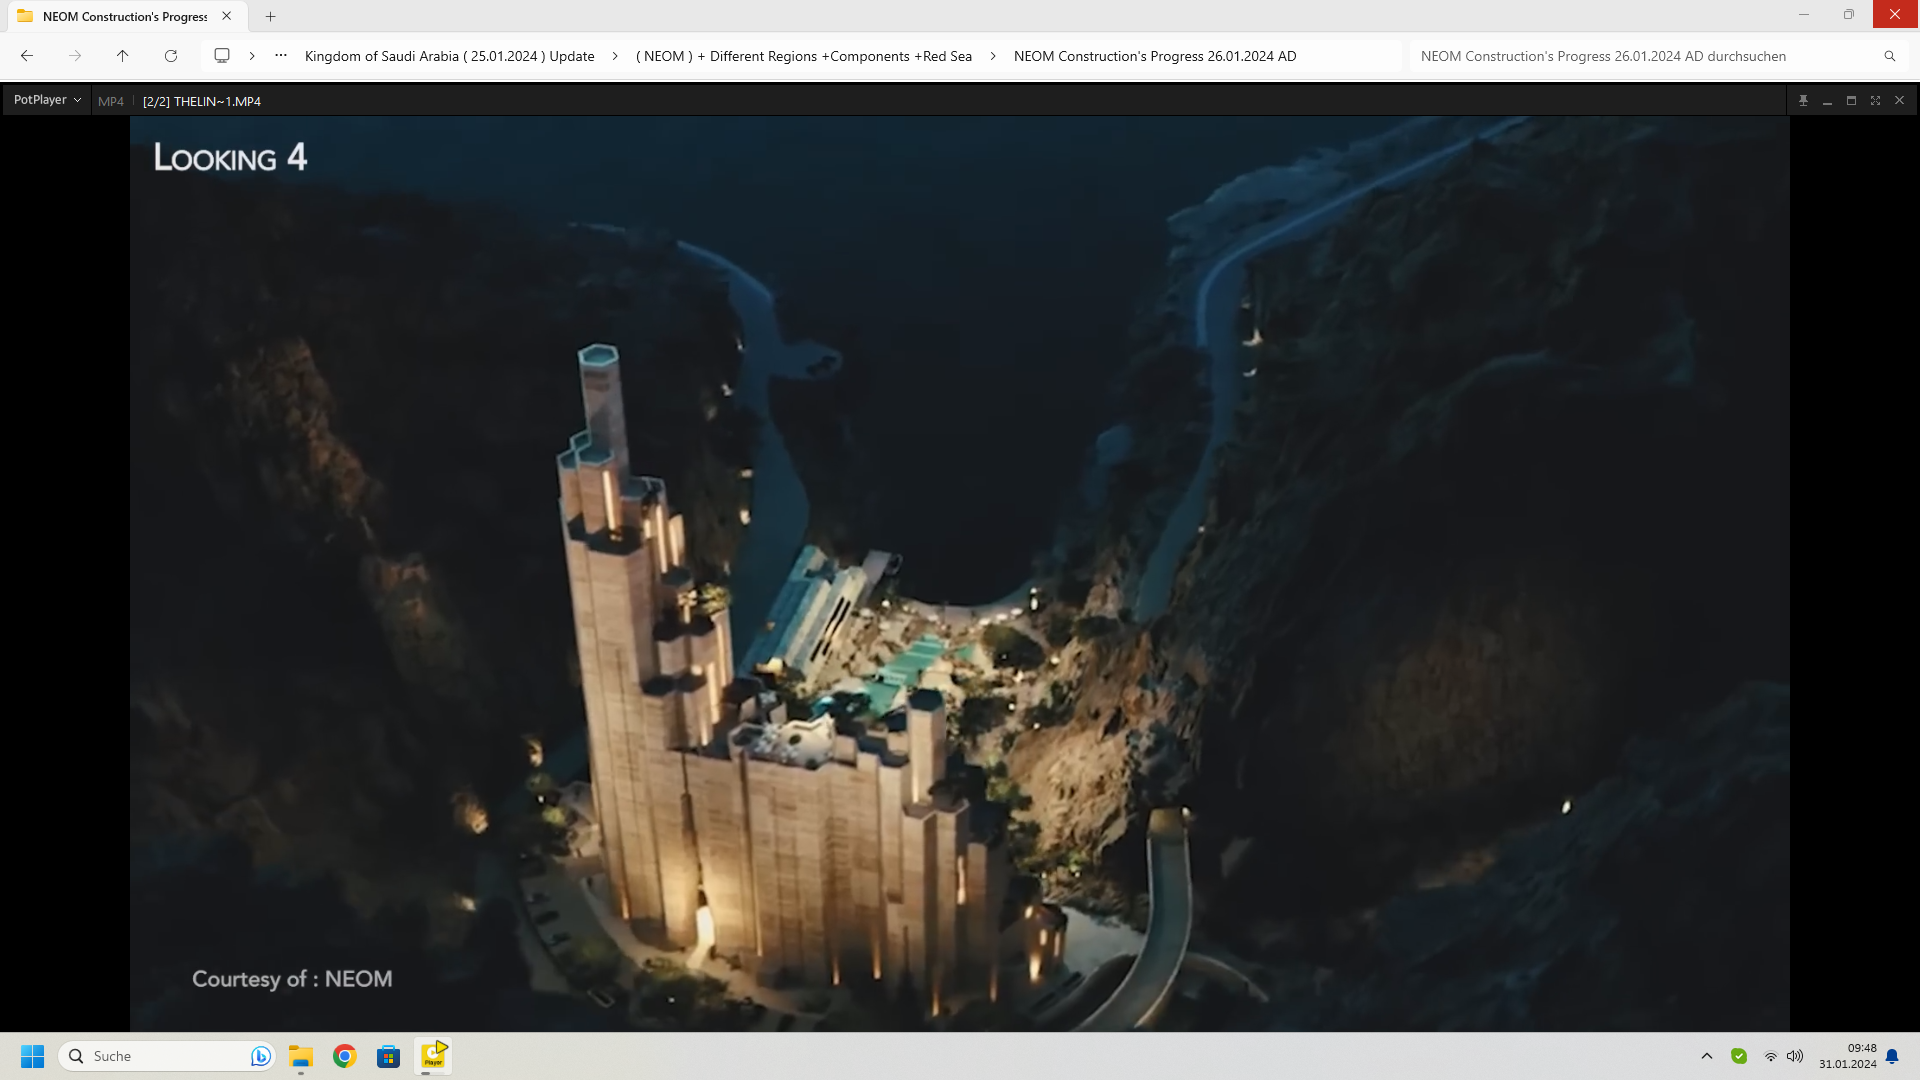Open Microsoft Store from the taskbar
The image size is (1920, 1080).
coord(389,1056)
